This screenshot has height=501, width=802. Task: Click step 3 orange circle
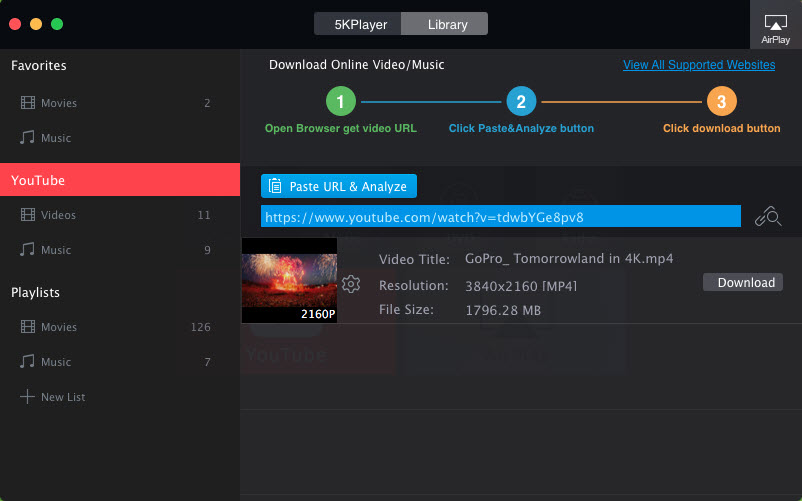722,101
